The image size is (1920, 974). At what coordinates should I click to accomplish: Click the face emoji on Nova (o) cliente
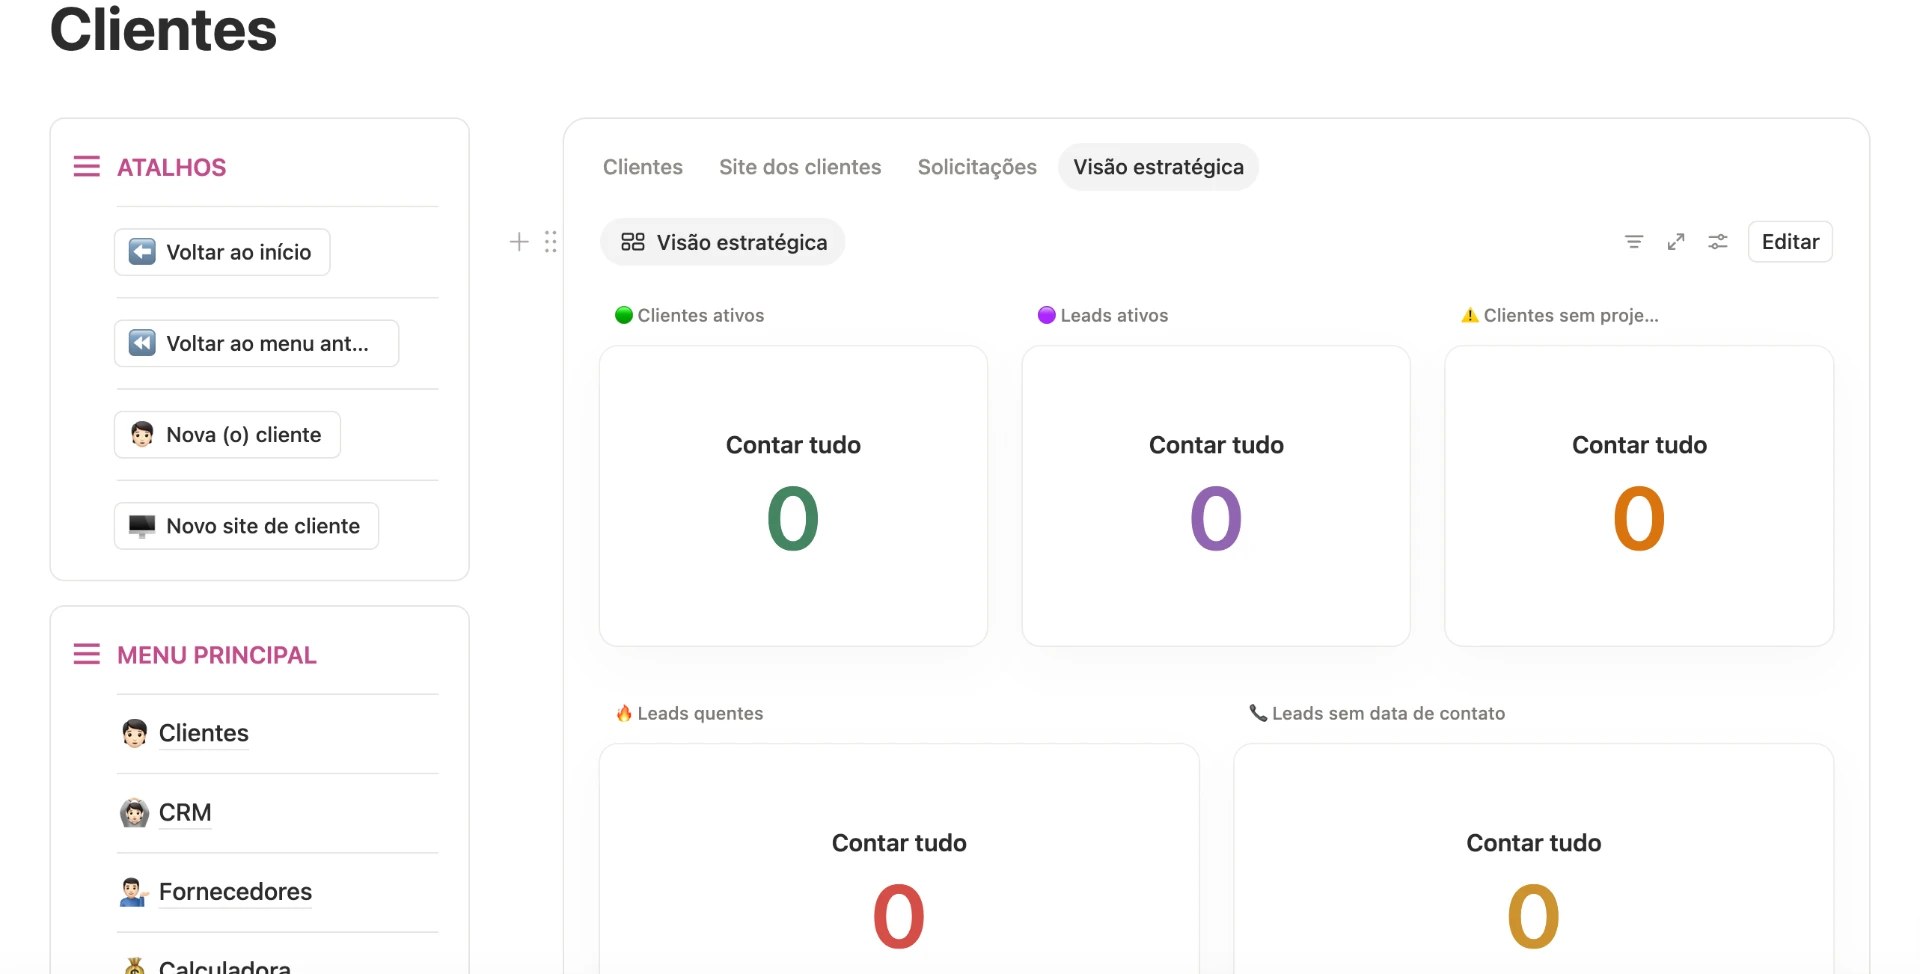[x=142, y=434]
